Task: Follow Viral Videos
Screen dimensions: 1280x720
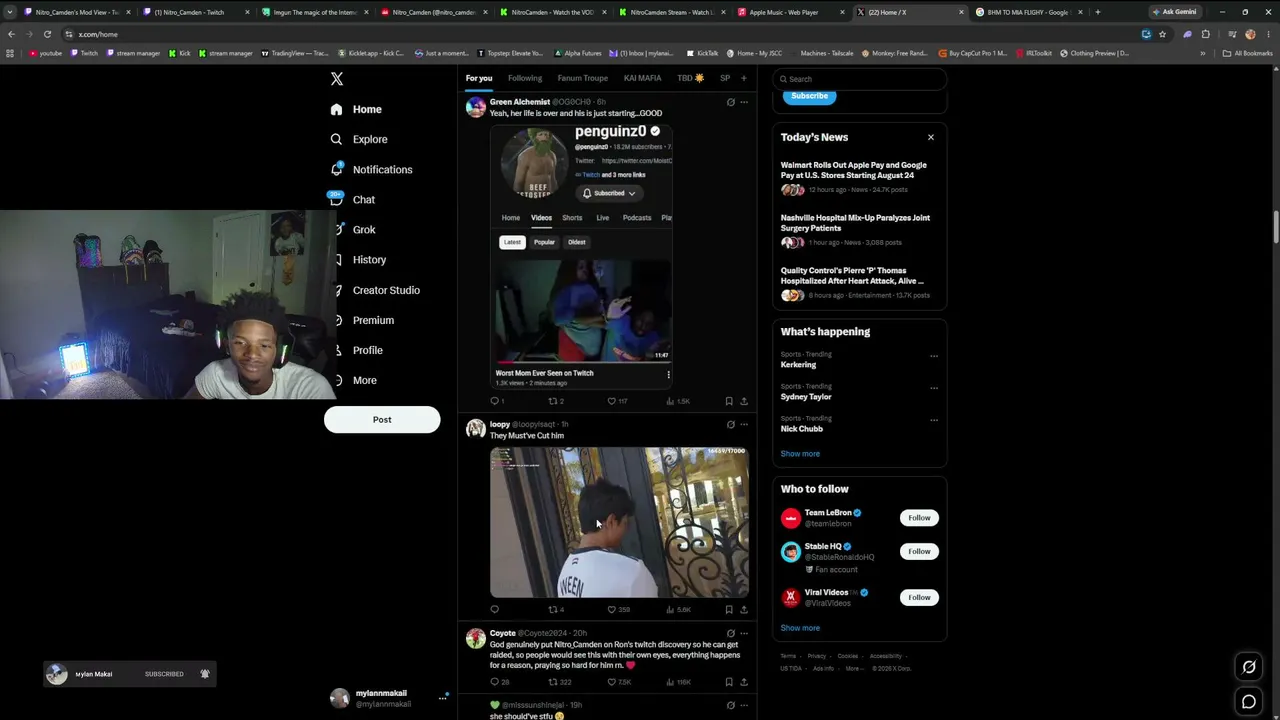Action: coord(919,597)
